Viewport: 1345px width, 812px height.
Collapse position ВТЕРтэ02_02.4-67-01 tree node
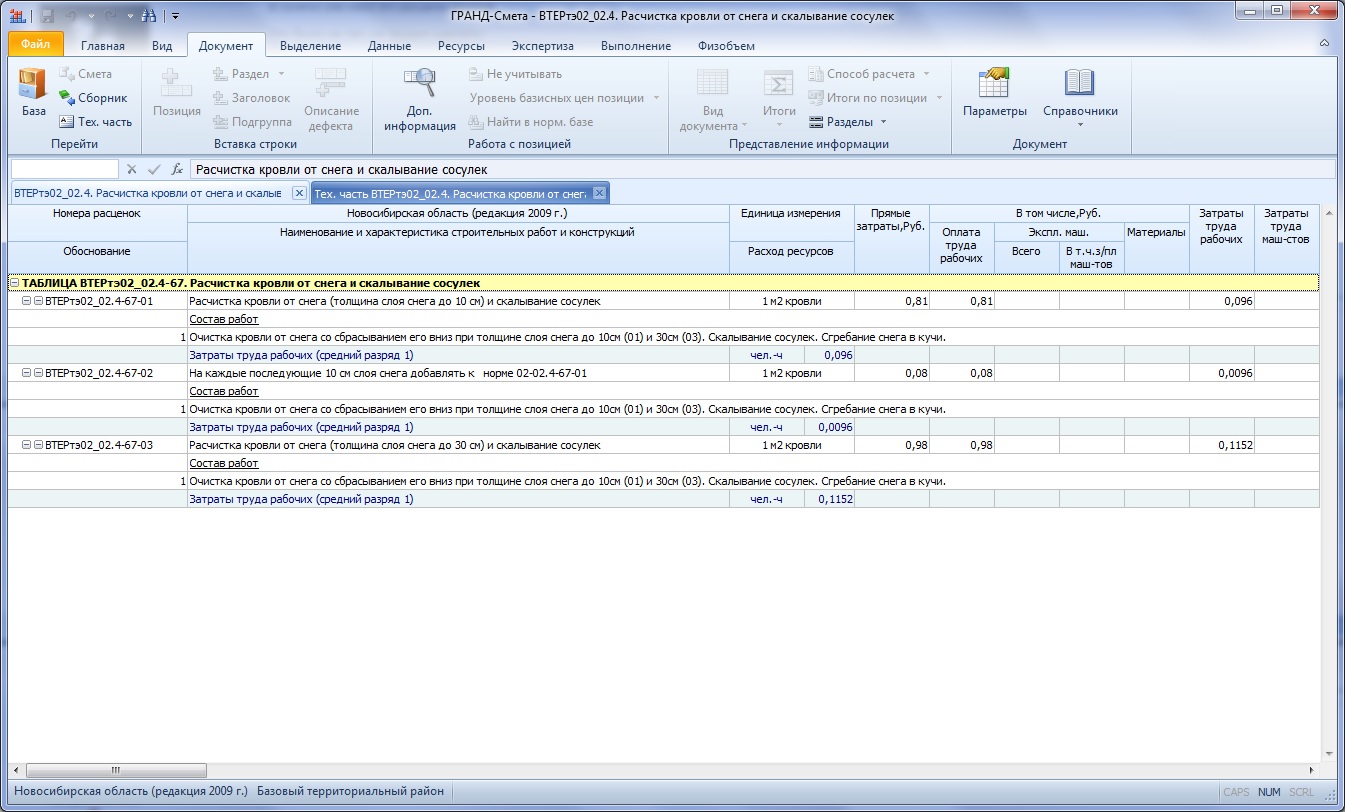tap(27, 301)
